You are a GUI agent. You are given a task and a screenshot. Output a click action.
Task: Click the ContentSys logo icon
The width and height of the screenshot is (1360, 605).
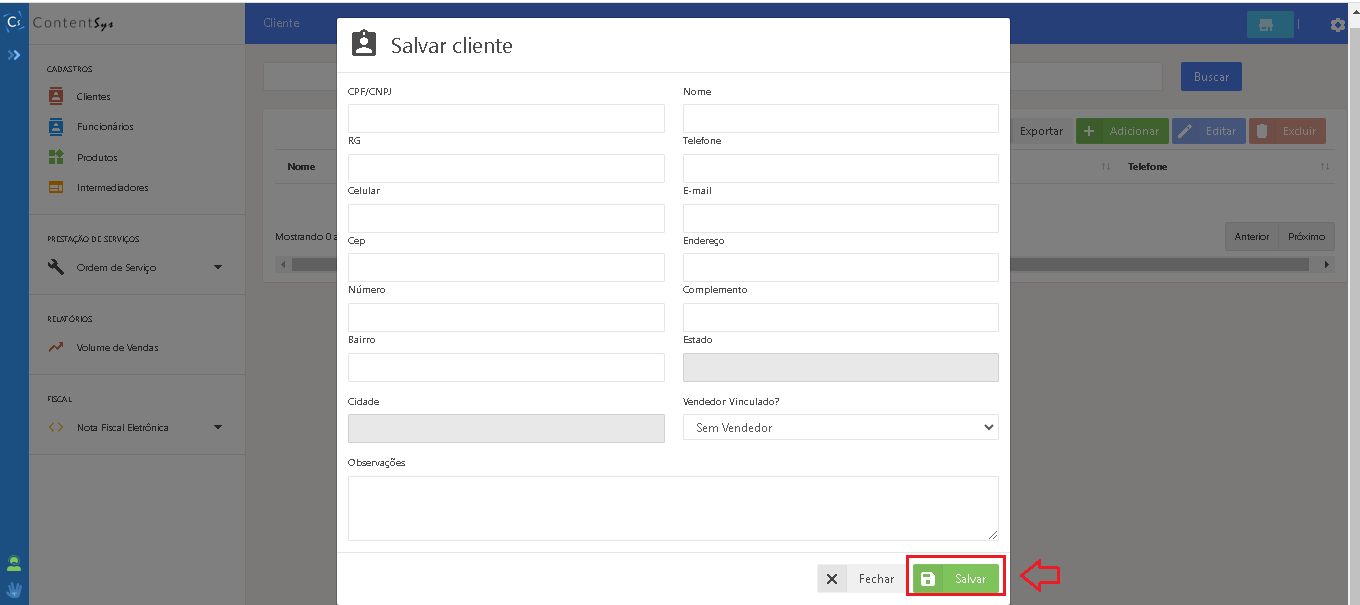[x=14, y=22]
